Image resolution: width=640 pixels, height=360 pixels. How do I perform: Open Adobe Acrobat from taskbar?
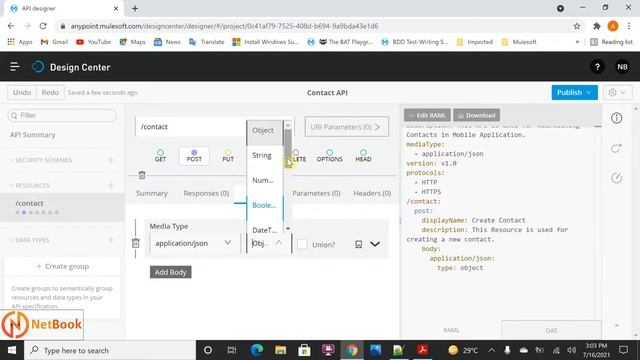coord(422,350)
